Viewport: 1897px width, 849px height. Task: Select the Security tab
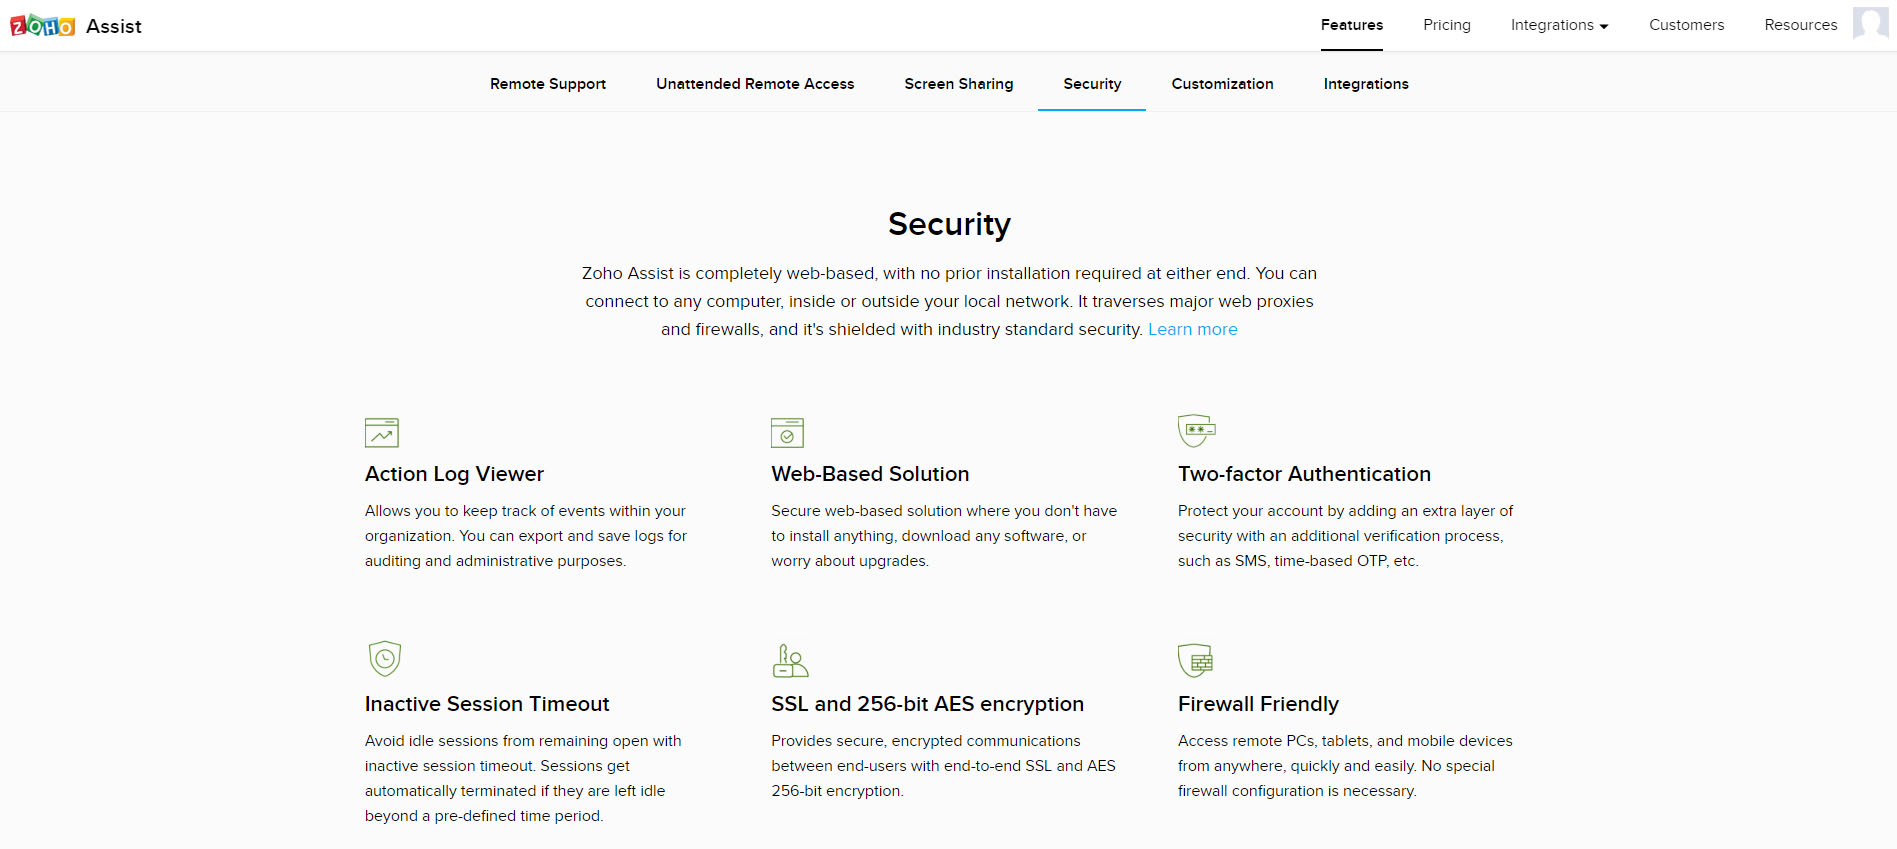(x=1092, y=84)
